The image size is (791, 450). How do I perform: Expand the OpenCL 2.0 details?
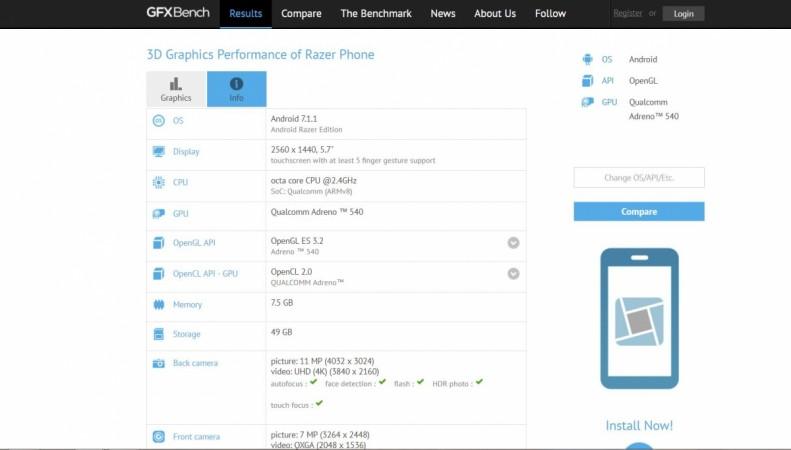(x=513, y=273)
